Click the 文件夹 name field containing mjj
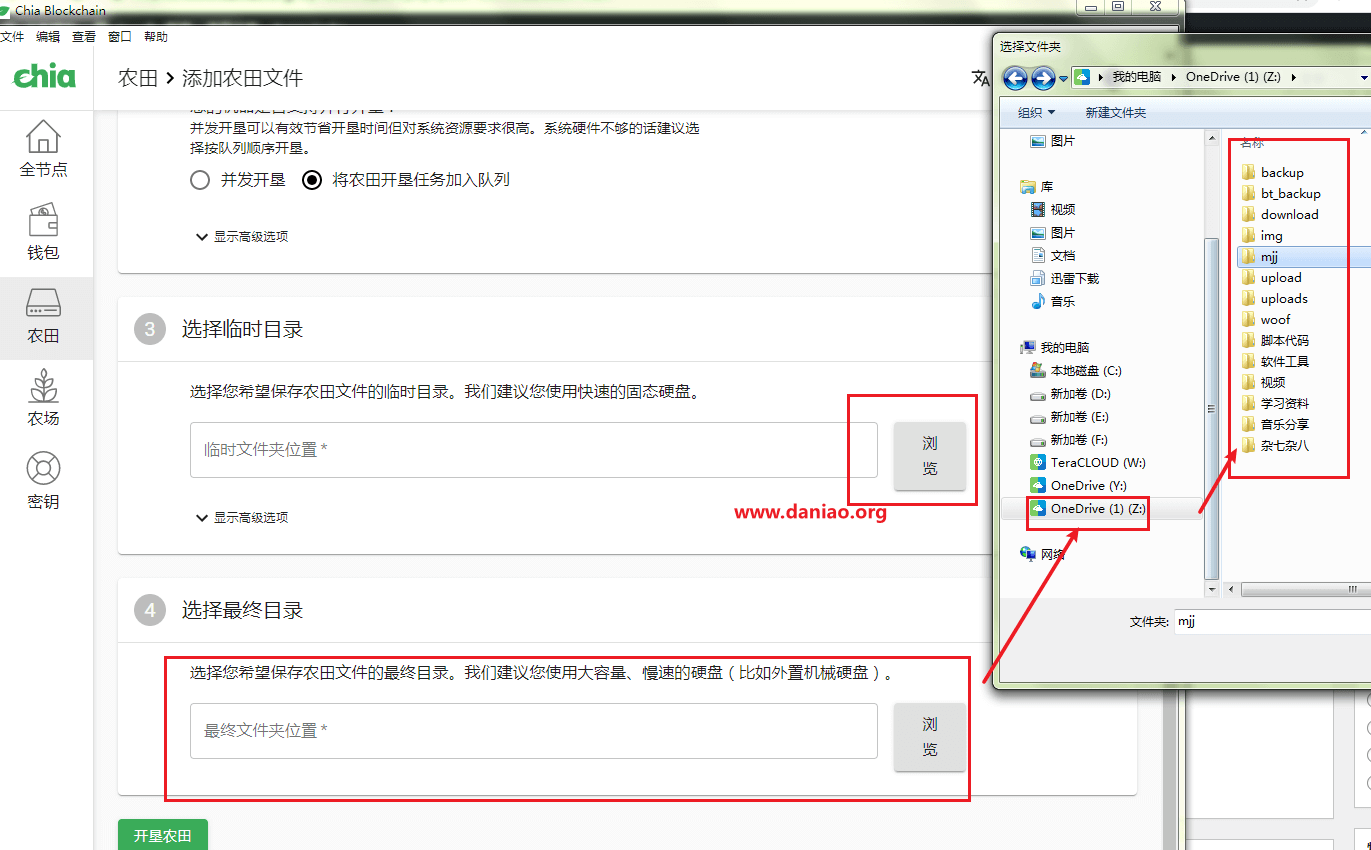The image size is (1371, 850). [x=1271, y=621]
